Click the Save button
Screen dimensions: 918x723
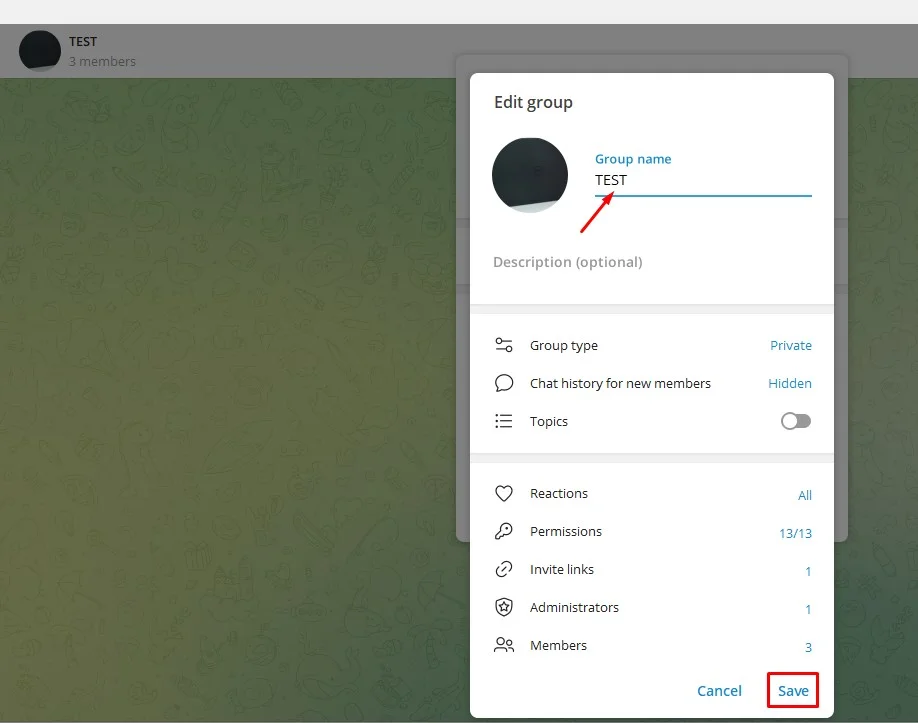792,690
